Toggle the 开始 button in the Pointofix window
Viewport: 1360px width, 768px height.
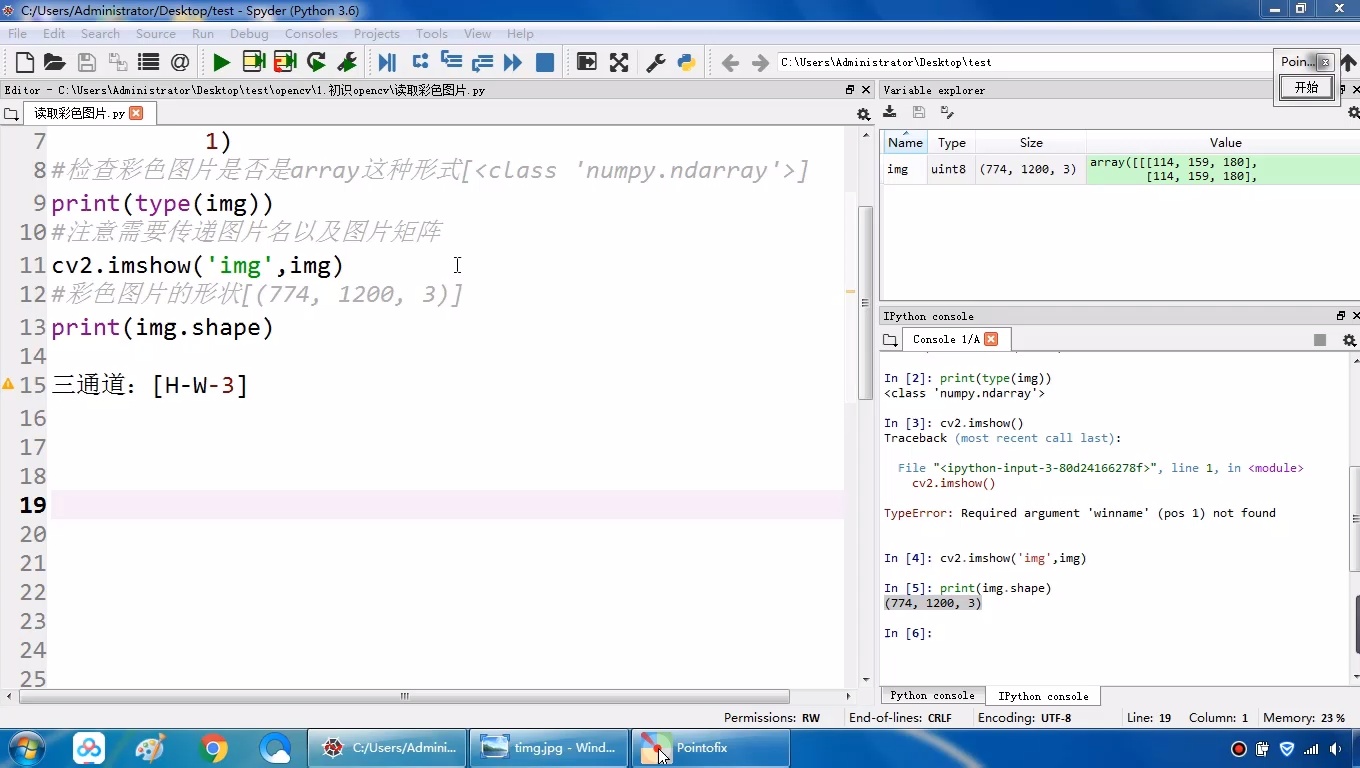pyautogui.click(x=1305, y=87)
